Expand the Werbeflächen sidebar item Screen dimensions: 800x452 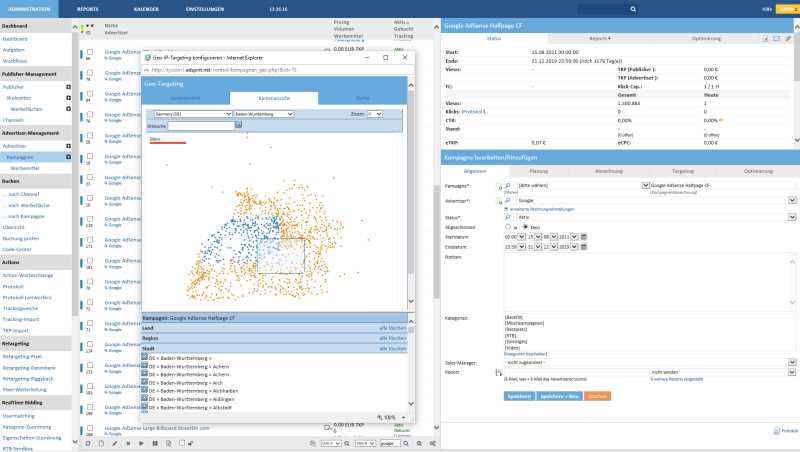[68, 109]
